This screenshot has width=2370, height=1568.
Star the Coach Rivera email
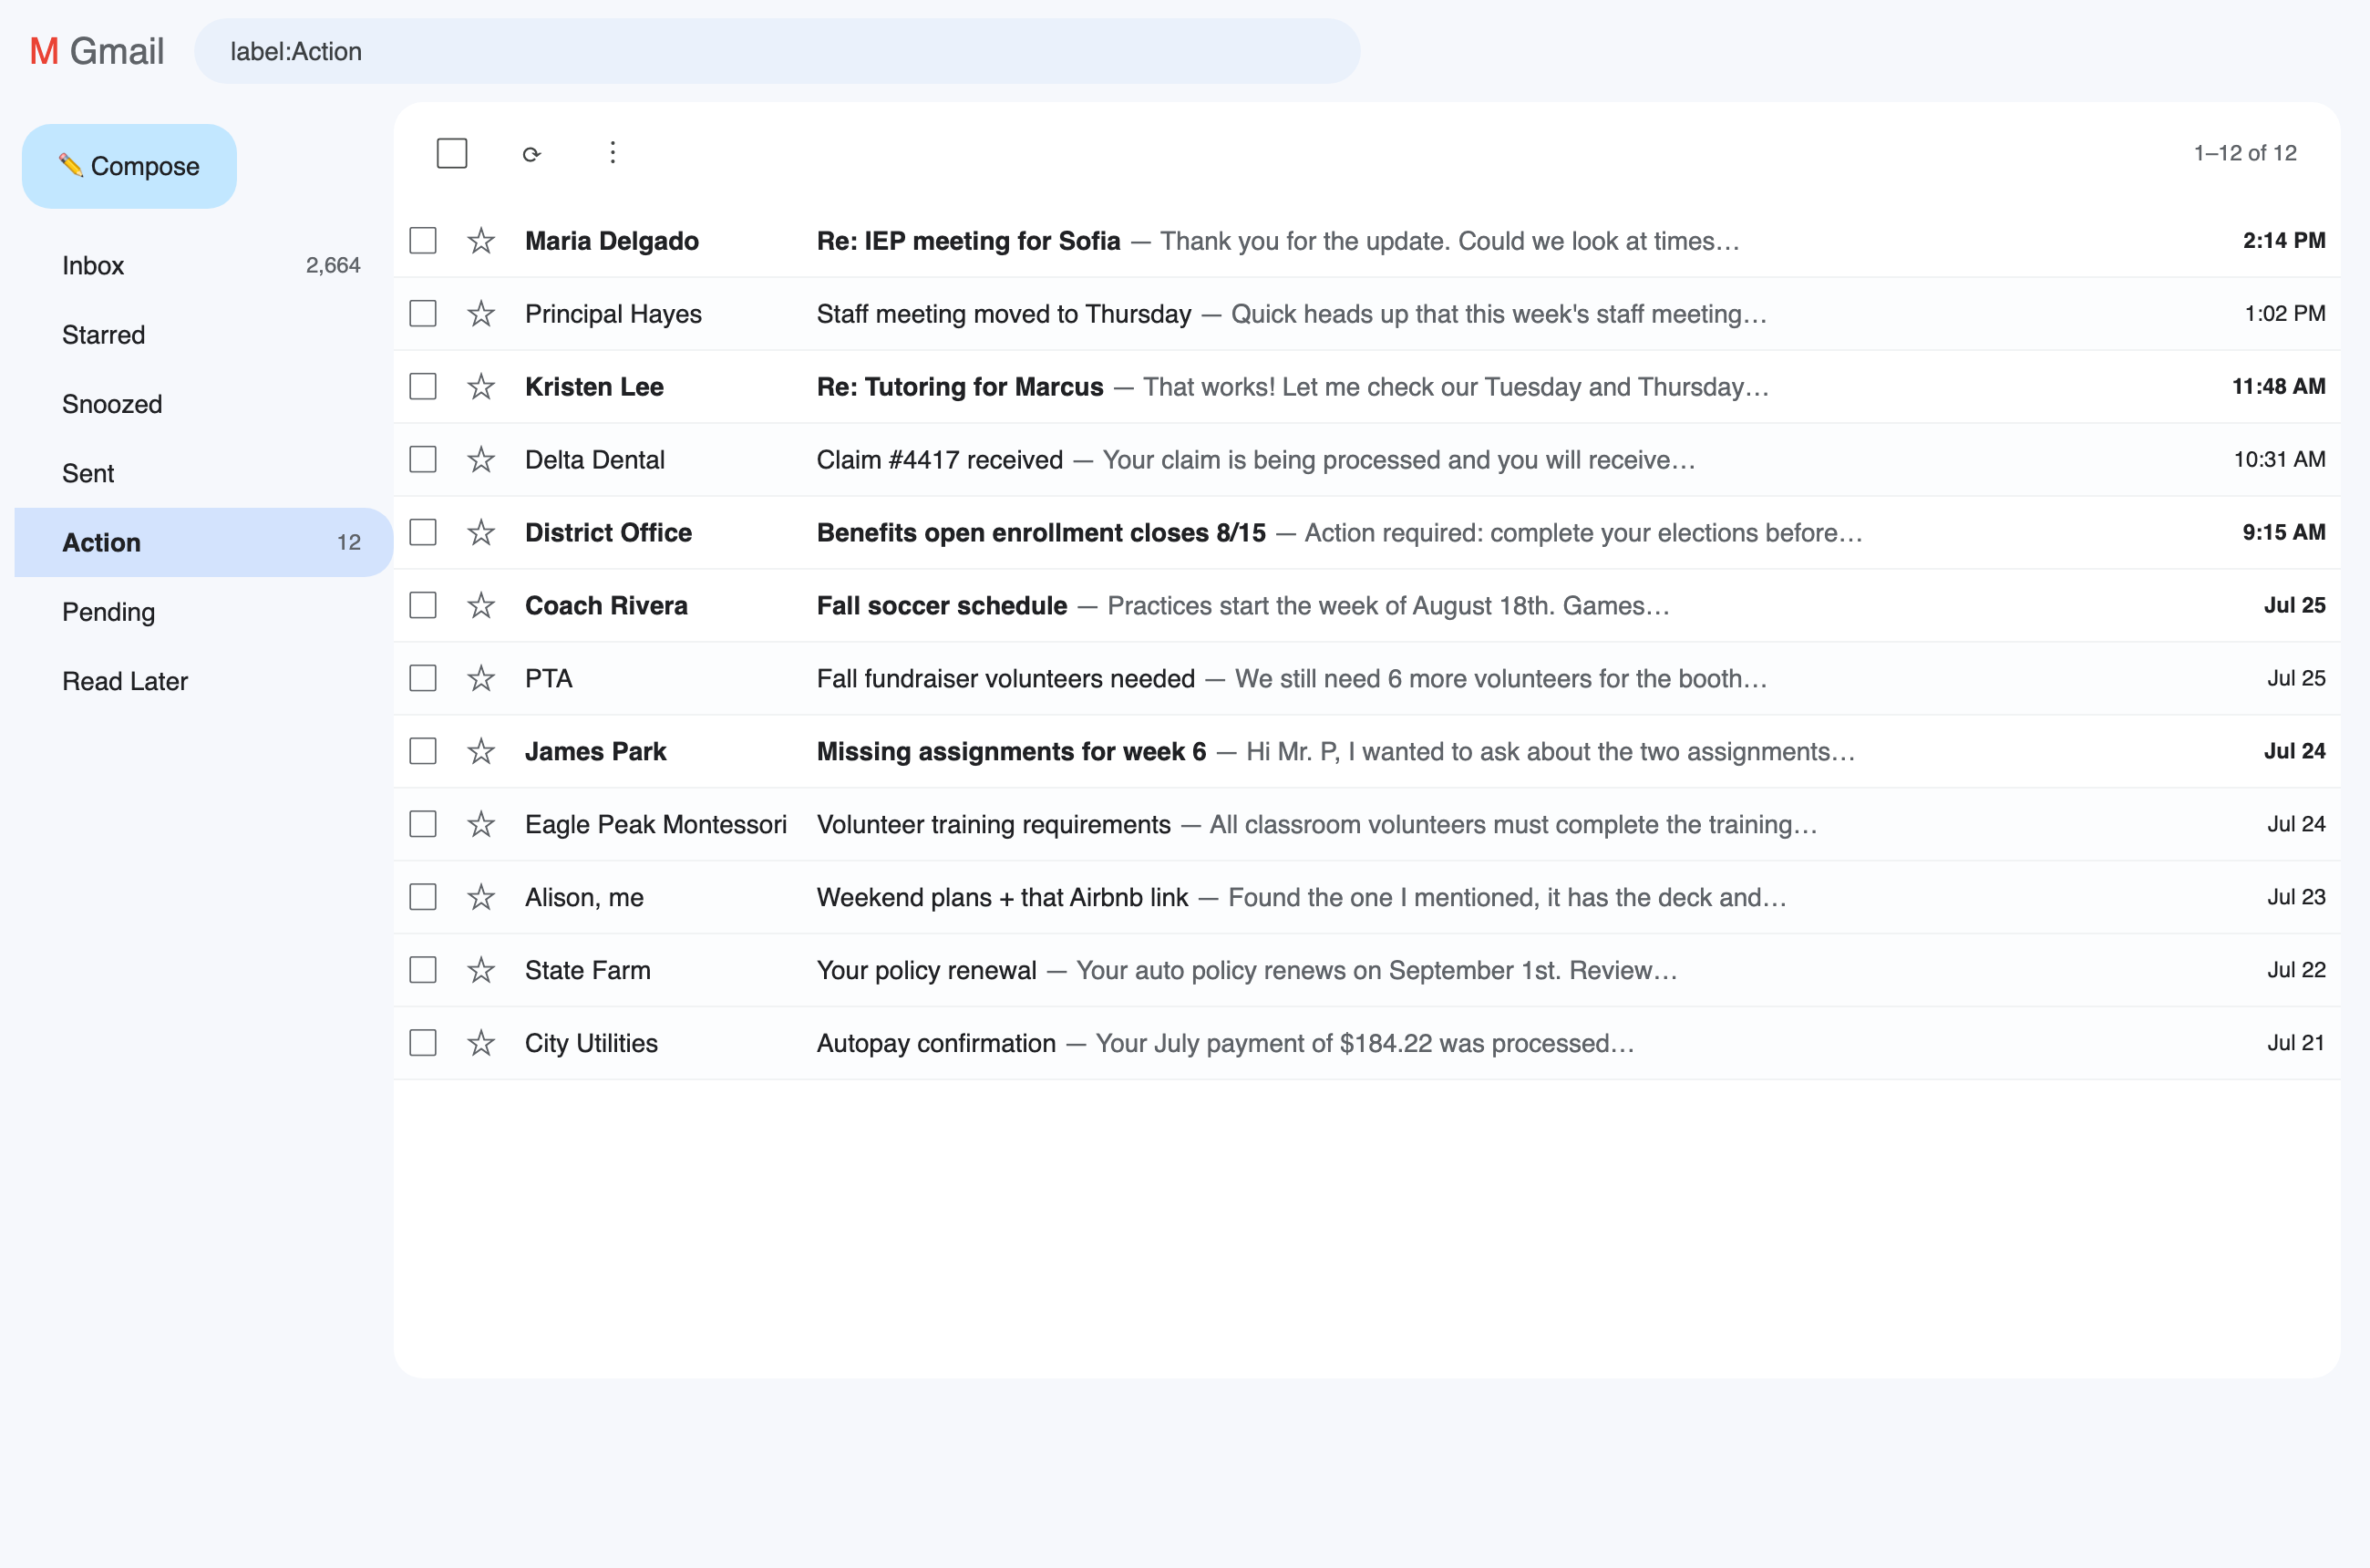coord(481,606)
